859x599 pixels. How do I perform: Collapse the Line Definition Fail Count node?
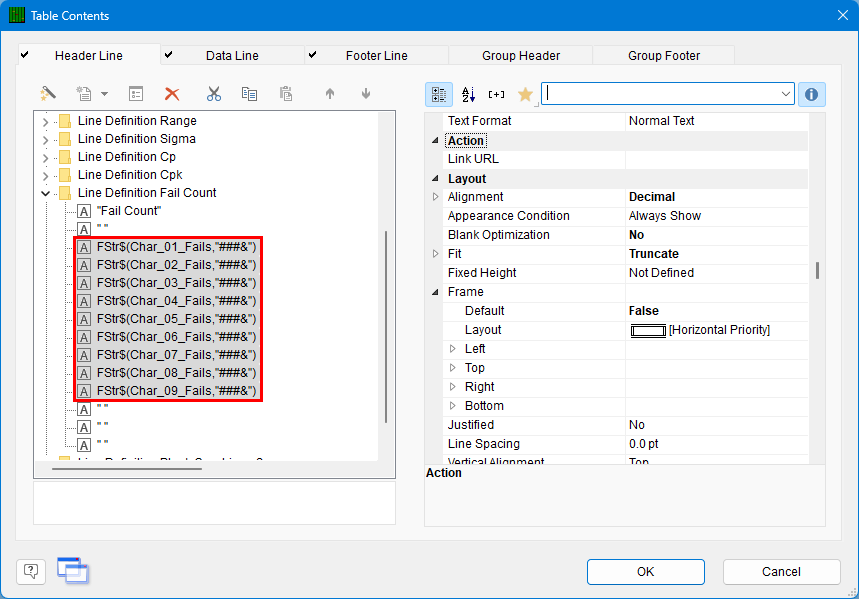[45, 193]
